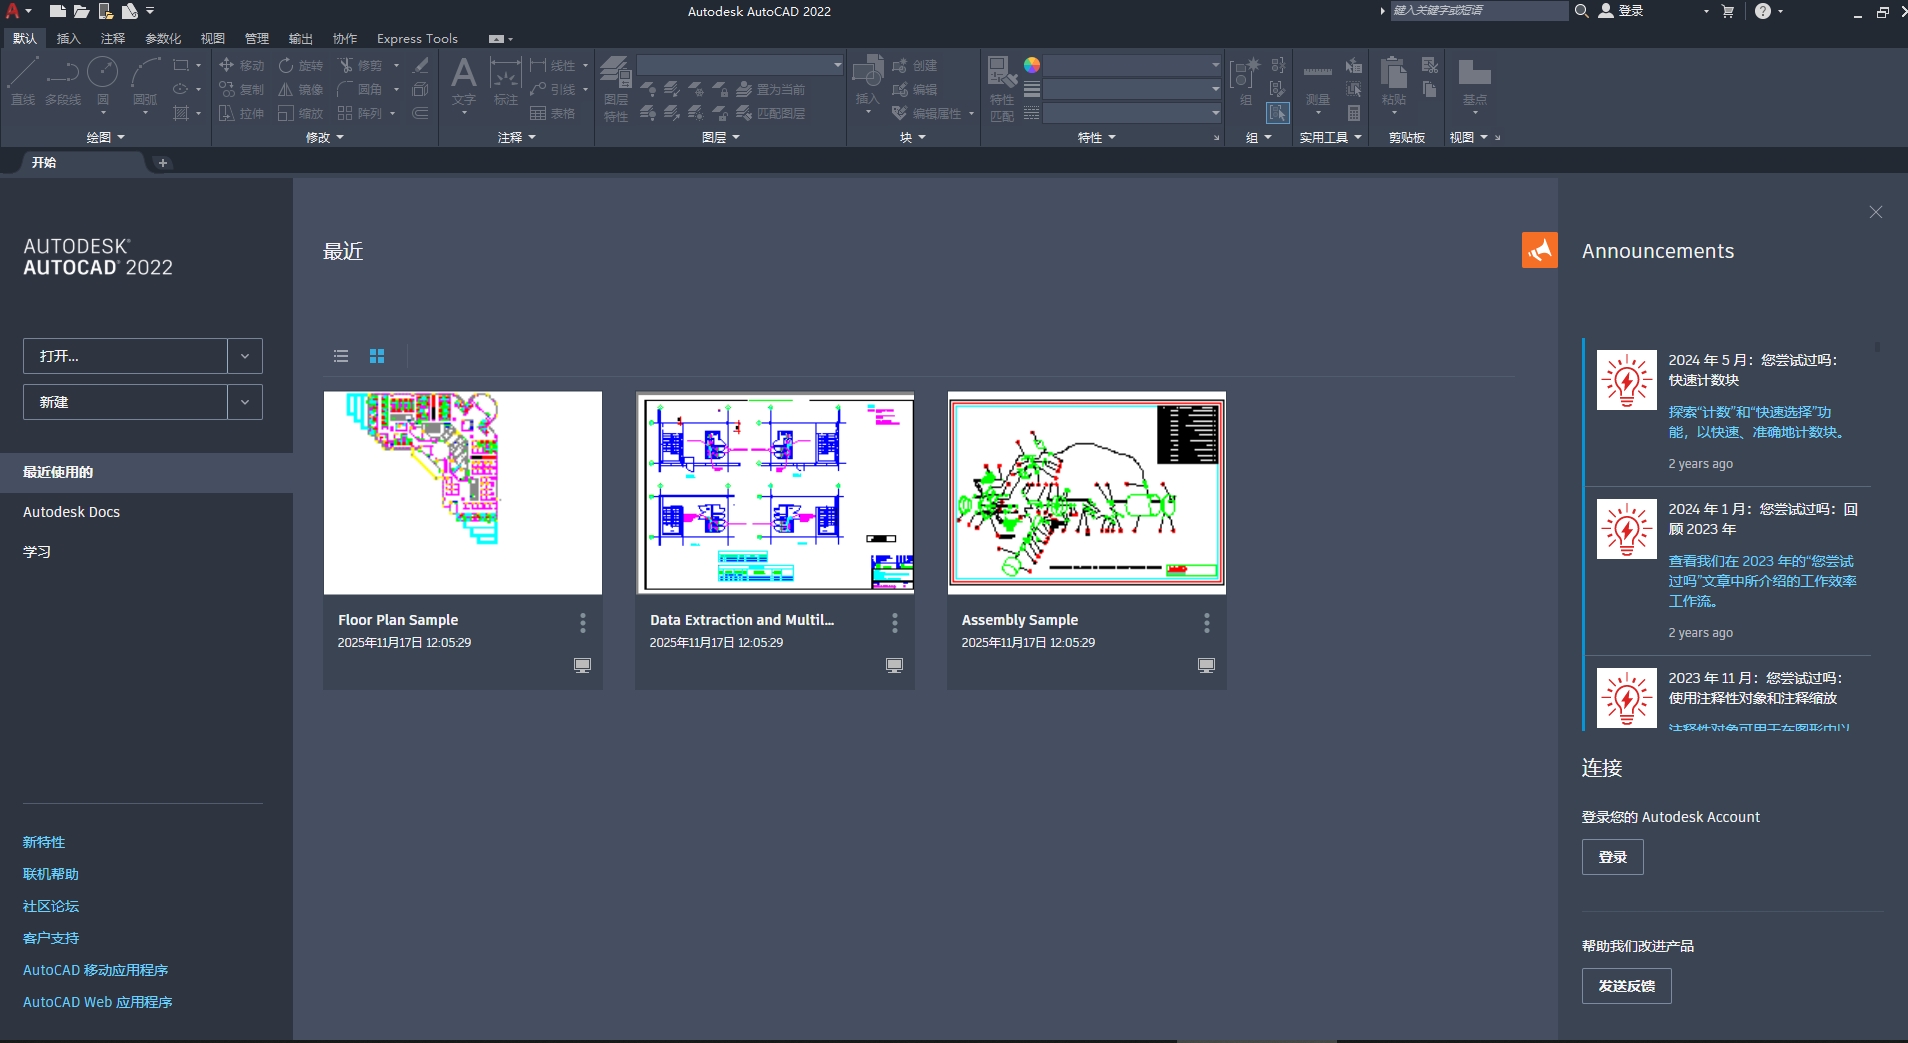Switch recent files to list view

(x=340, y=356)
